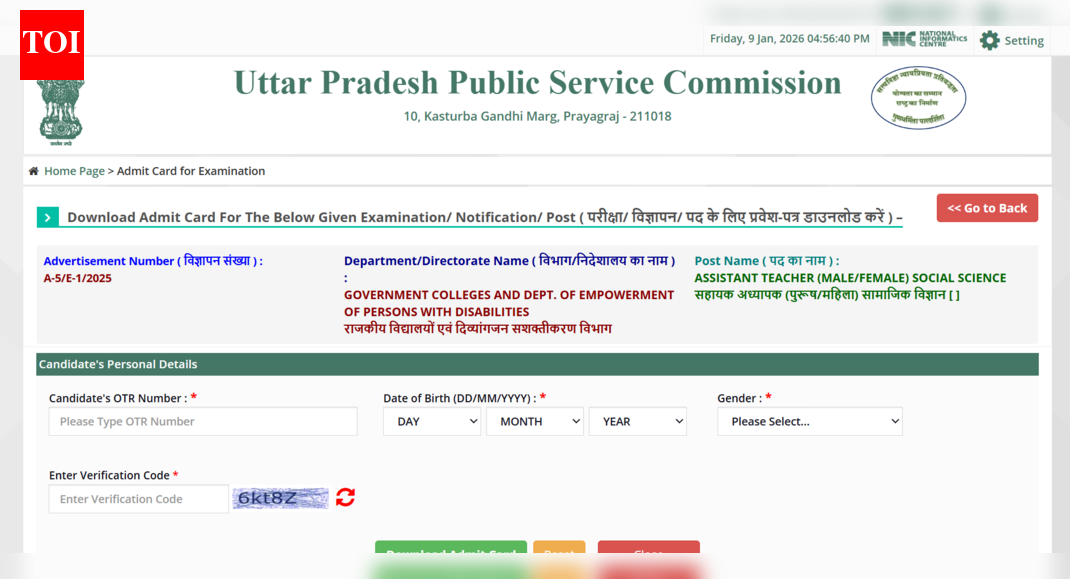Screen dimensions: 1070x579
Task: Click the TOI logo
Action: point(51,44)
